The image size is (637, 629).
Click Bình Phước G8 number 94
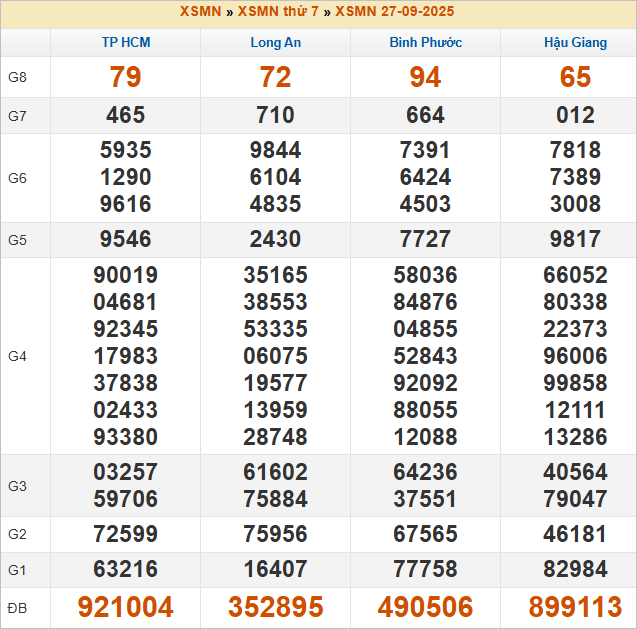(x=426, y=77)
